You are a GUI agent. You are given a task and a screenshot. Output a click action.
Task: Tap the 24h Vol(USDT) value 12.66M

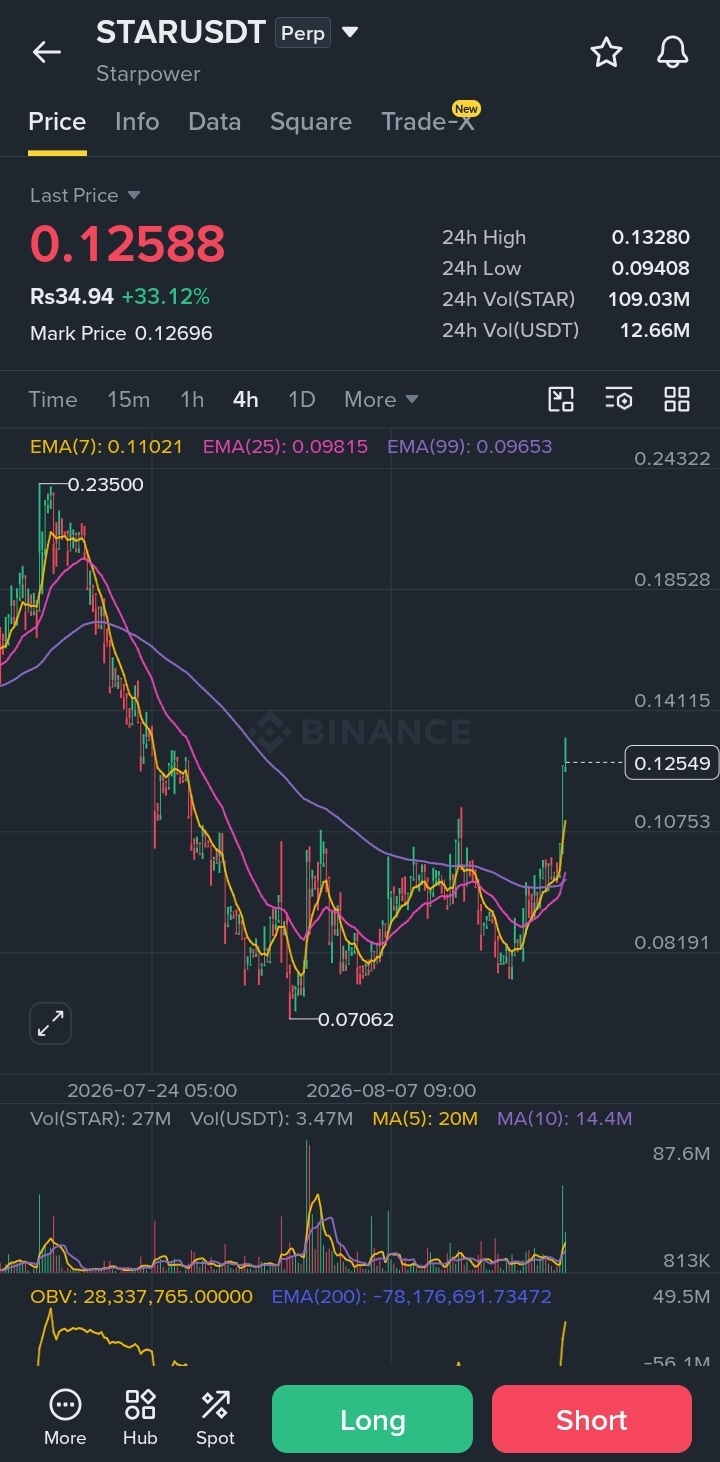pyautogui.click(x=655, y=331)
